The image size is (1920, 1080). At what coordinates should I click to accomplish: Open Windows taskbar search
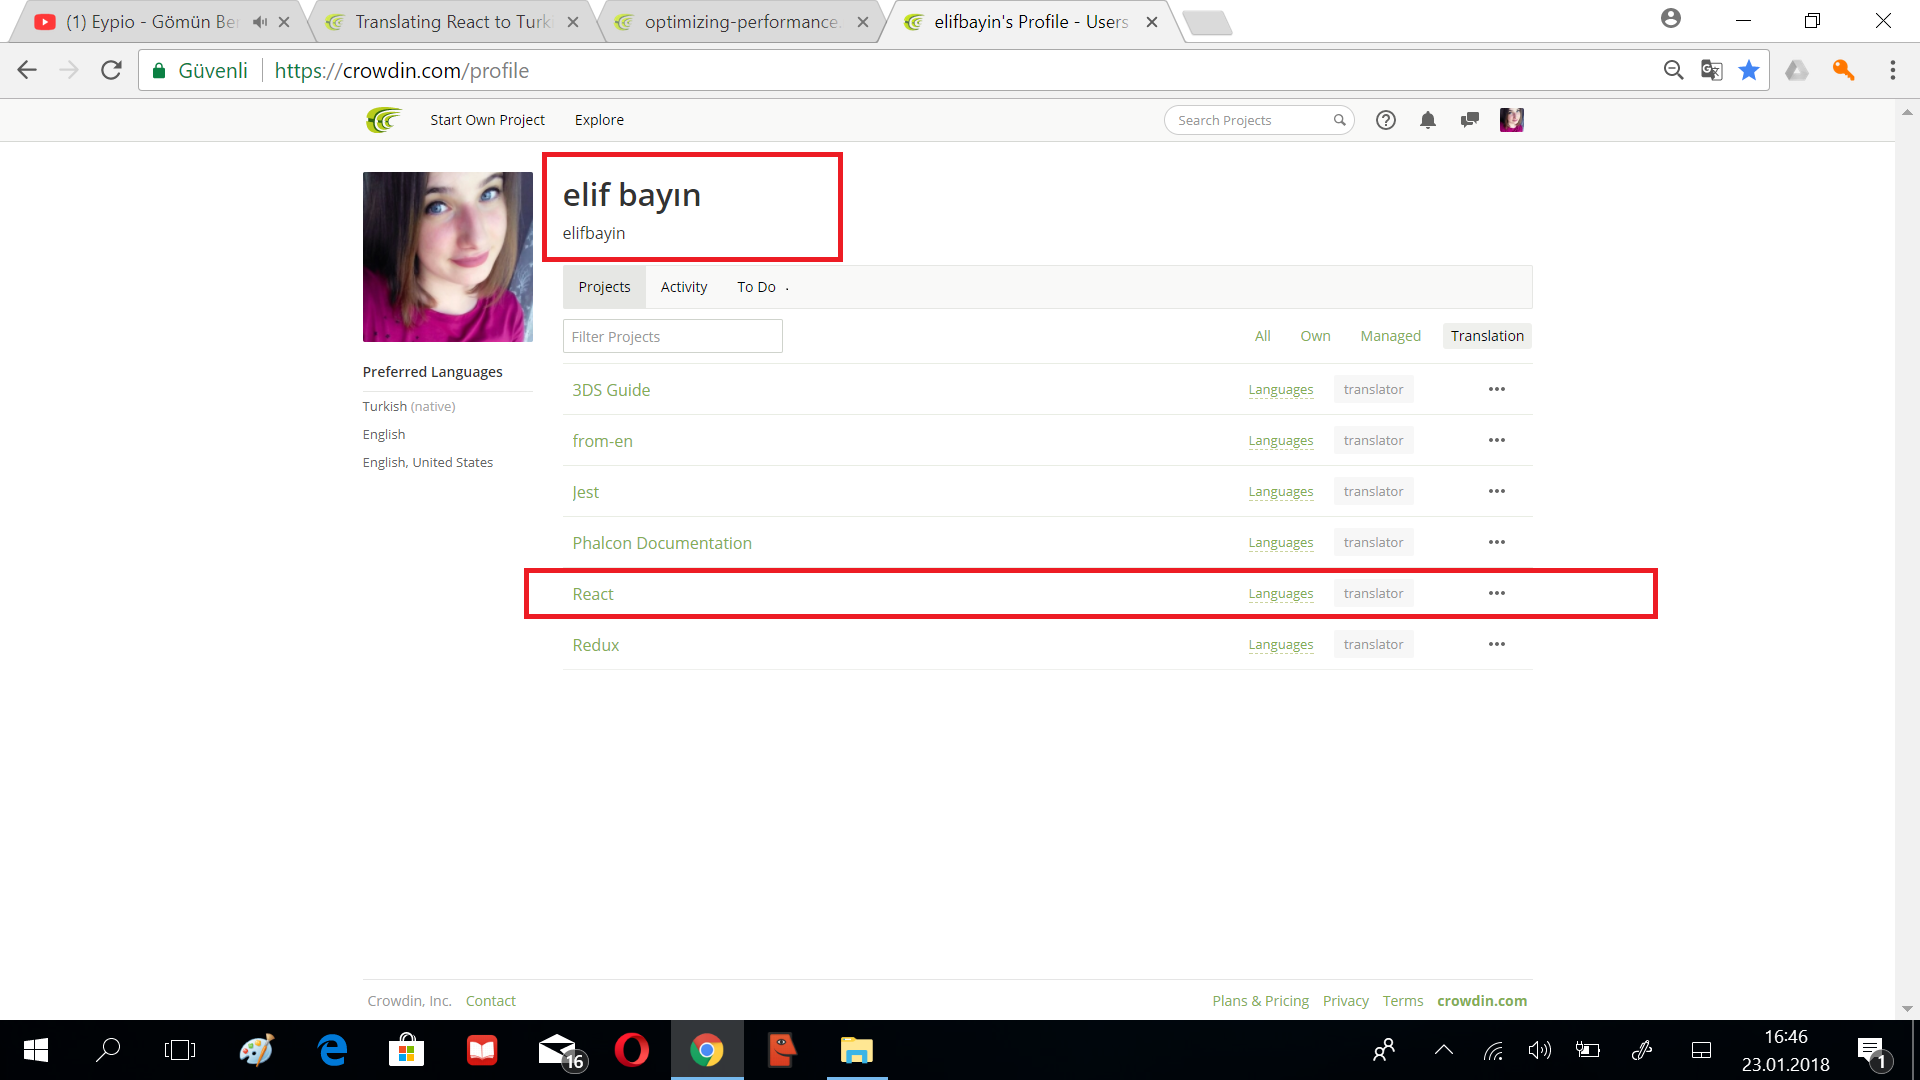click(x=108, y=1050)
